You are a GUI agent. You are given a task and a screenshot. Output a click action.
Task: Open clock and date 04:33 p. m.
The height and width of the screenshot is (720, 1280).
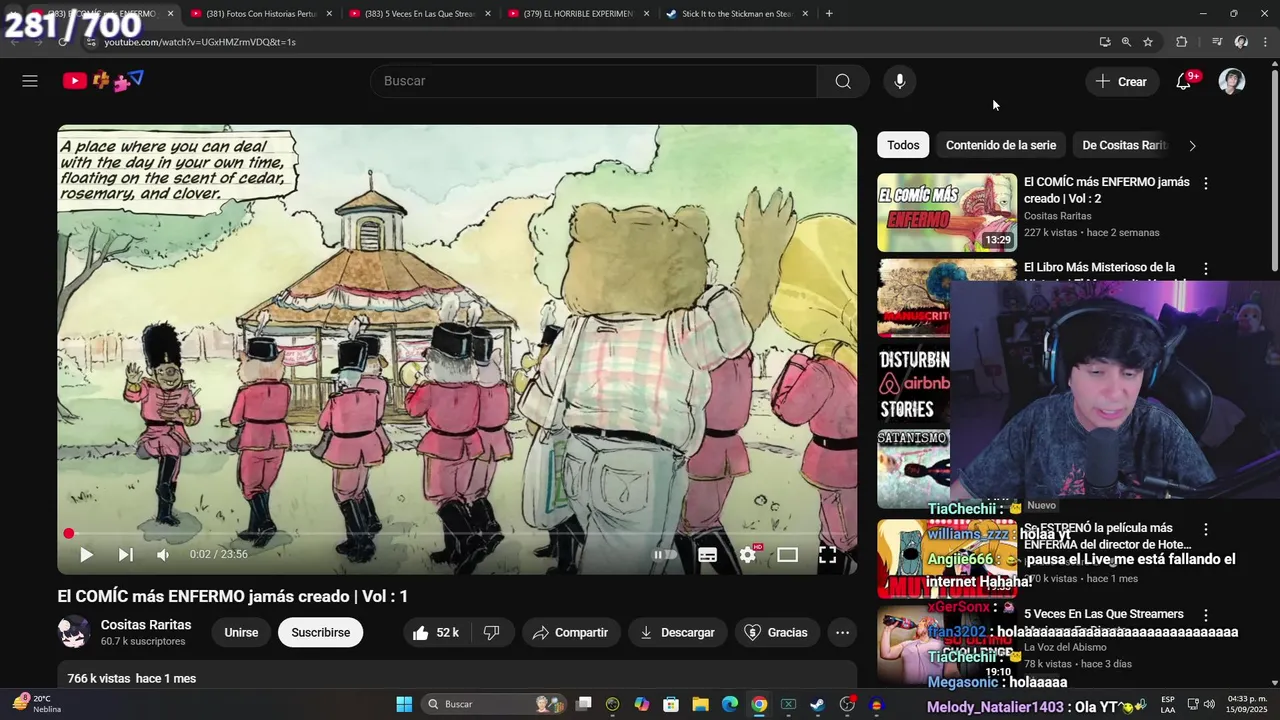[x=1247, y=704]
